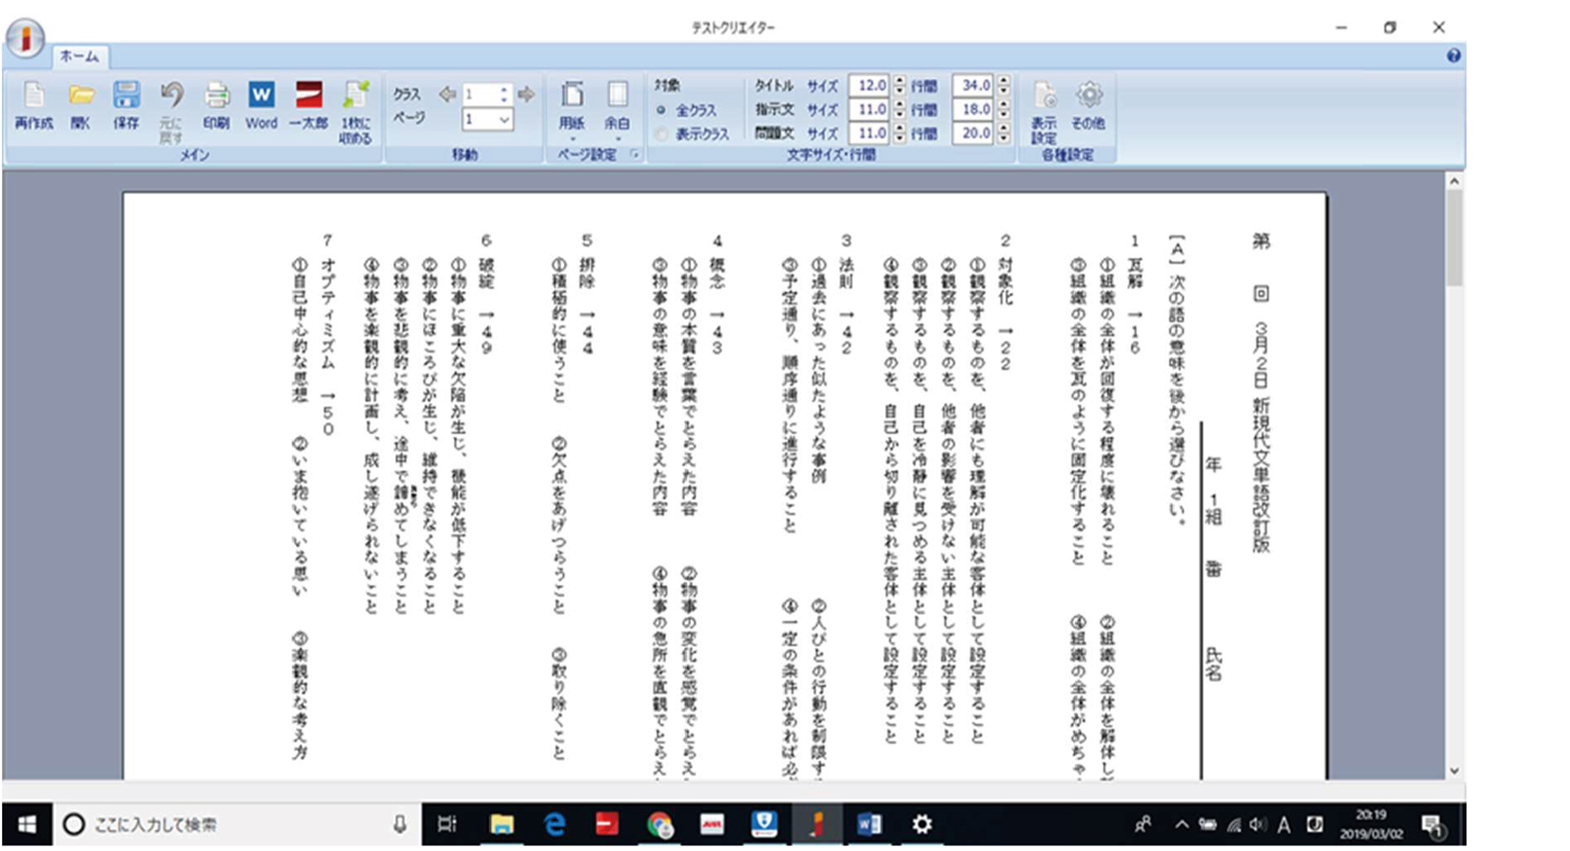Image resolution: width=1570 pixels, height=851 pixels.
Task: Open the 用紙 paper dropdown
Action: pos(572,108)
